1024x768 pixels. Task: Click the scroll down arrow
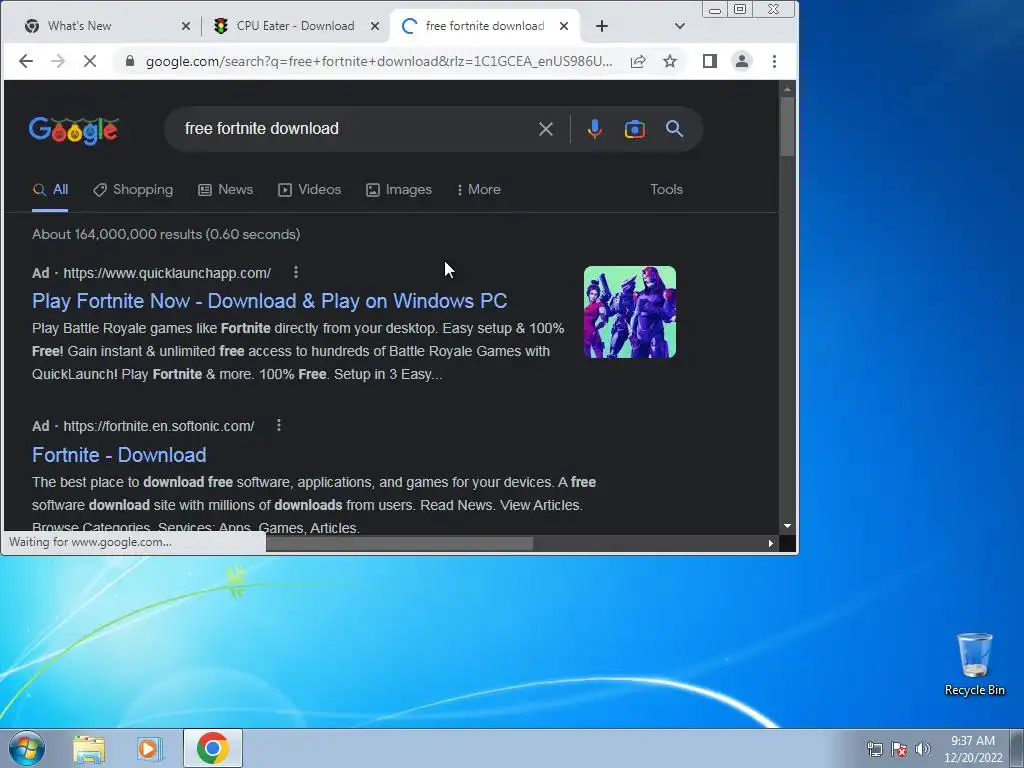click(787, 526)
